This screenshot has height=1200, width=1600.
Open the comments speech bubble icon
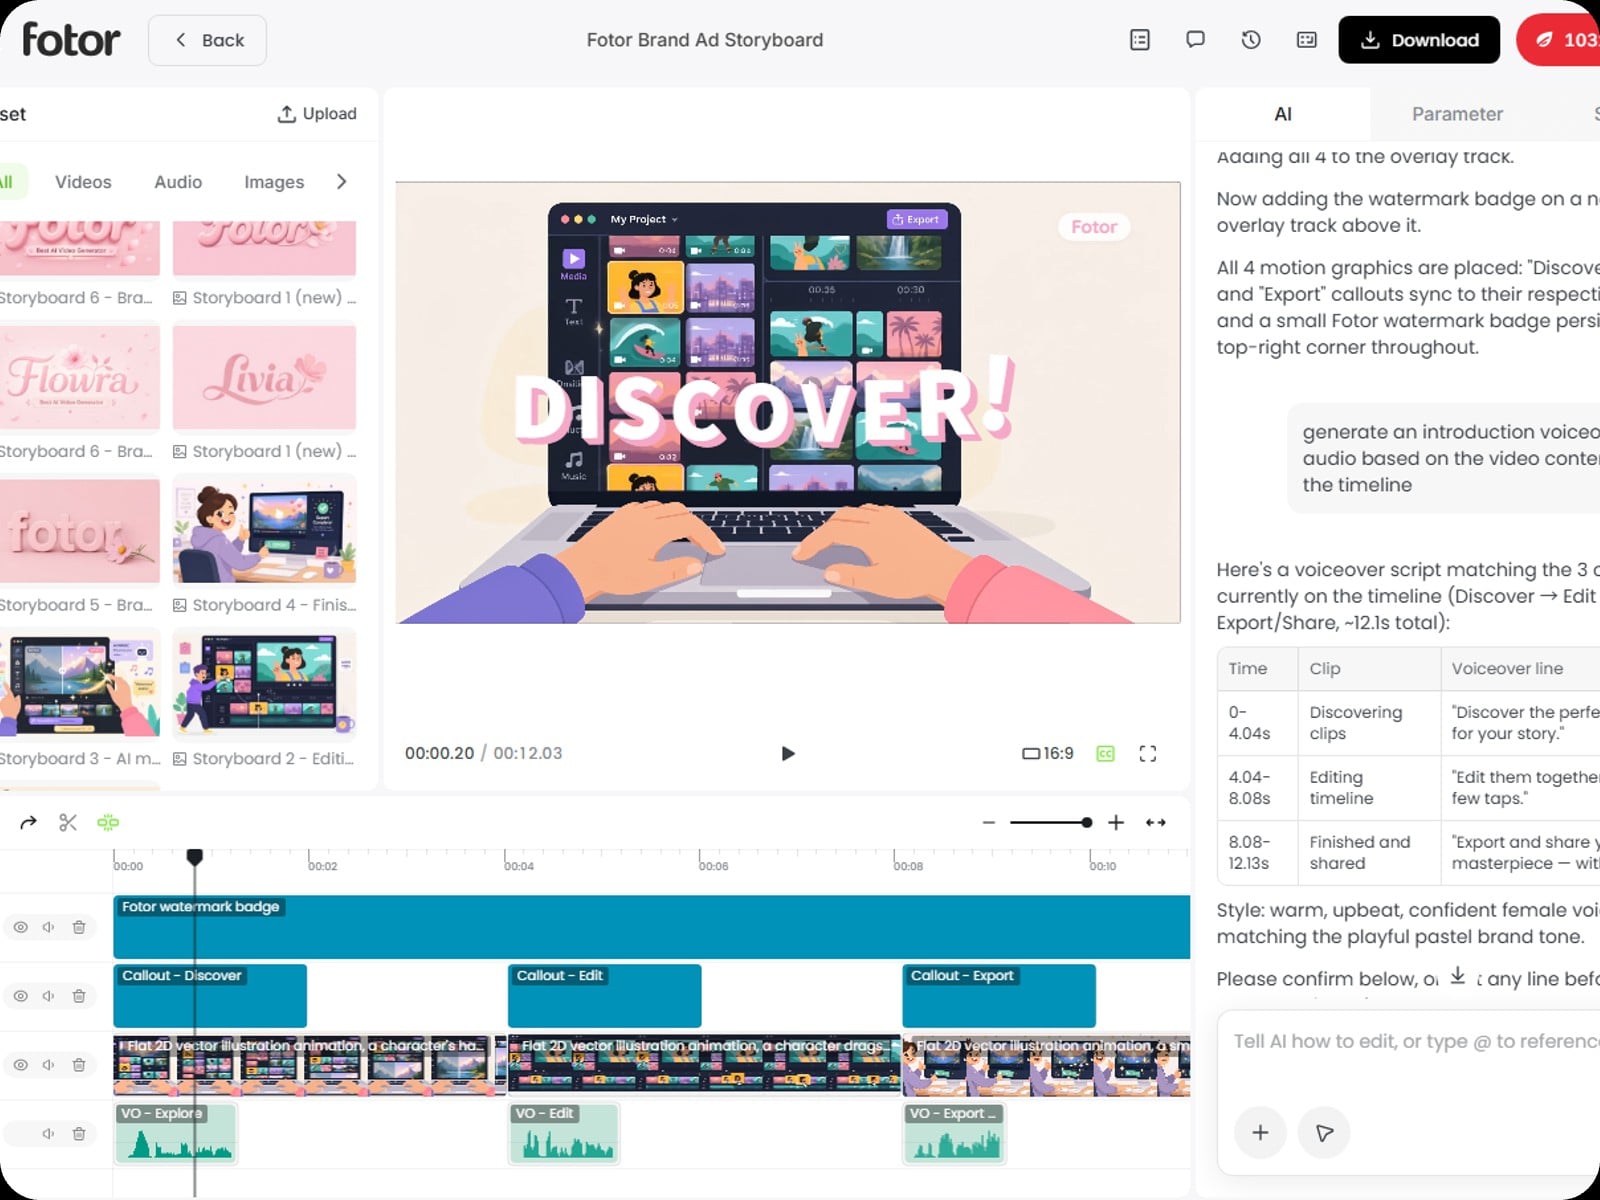pyautogui.click(x=1195, y=40)
